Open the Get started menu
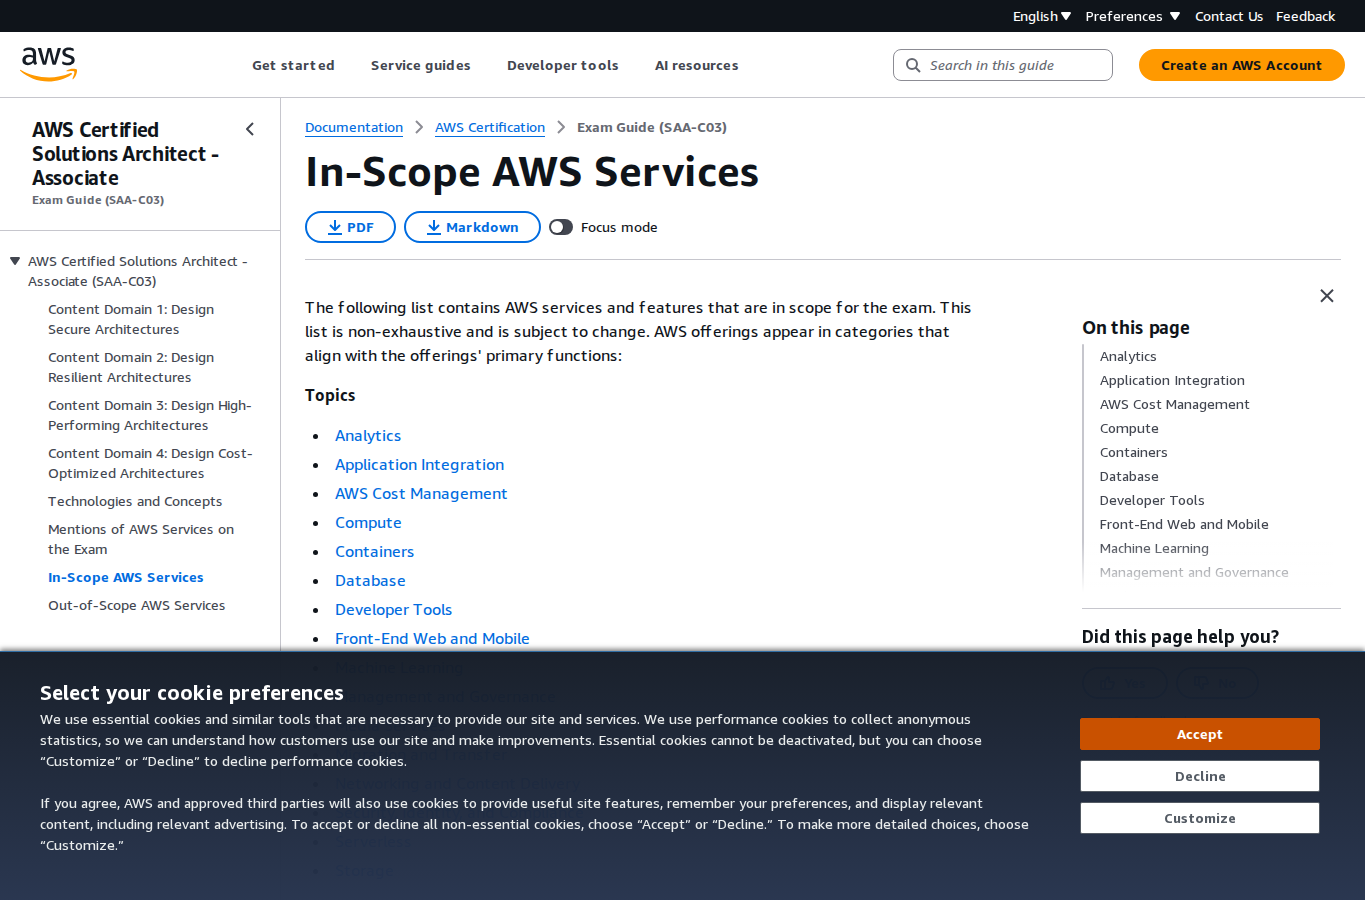Screen dimensions: 1365x900 pyautogui.click(x=293, y=65)
